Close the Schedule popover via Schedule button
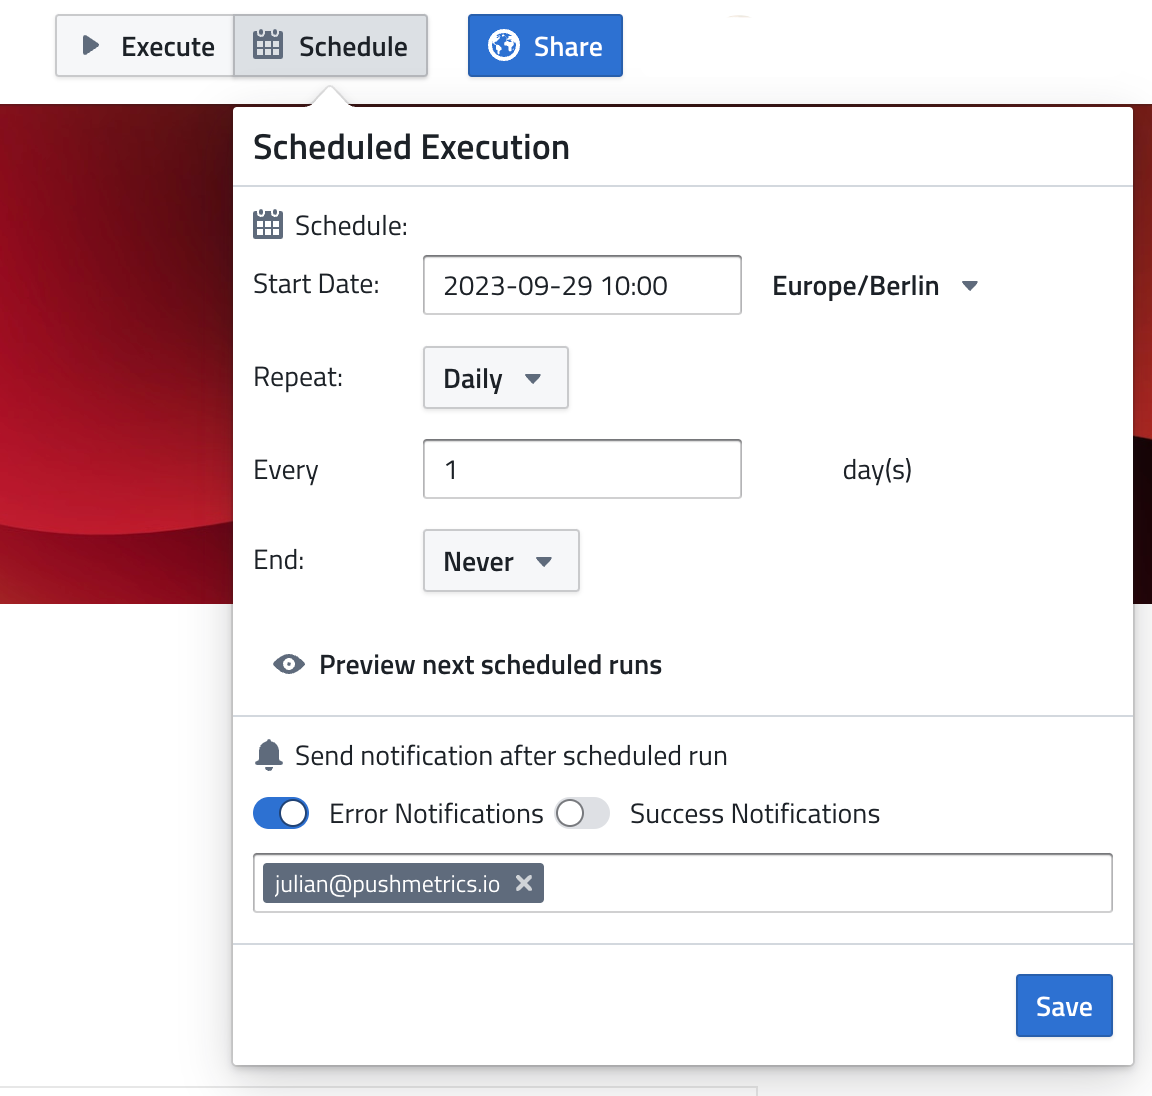This screenshot has width=1152, height=1096. click(x=331, y=46)
